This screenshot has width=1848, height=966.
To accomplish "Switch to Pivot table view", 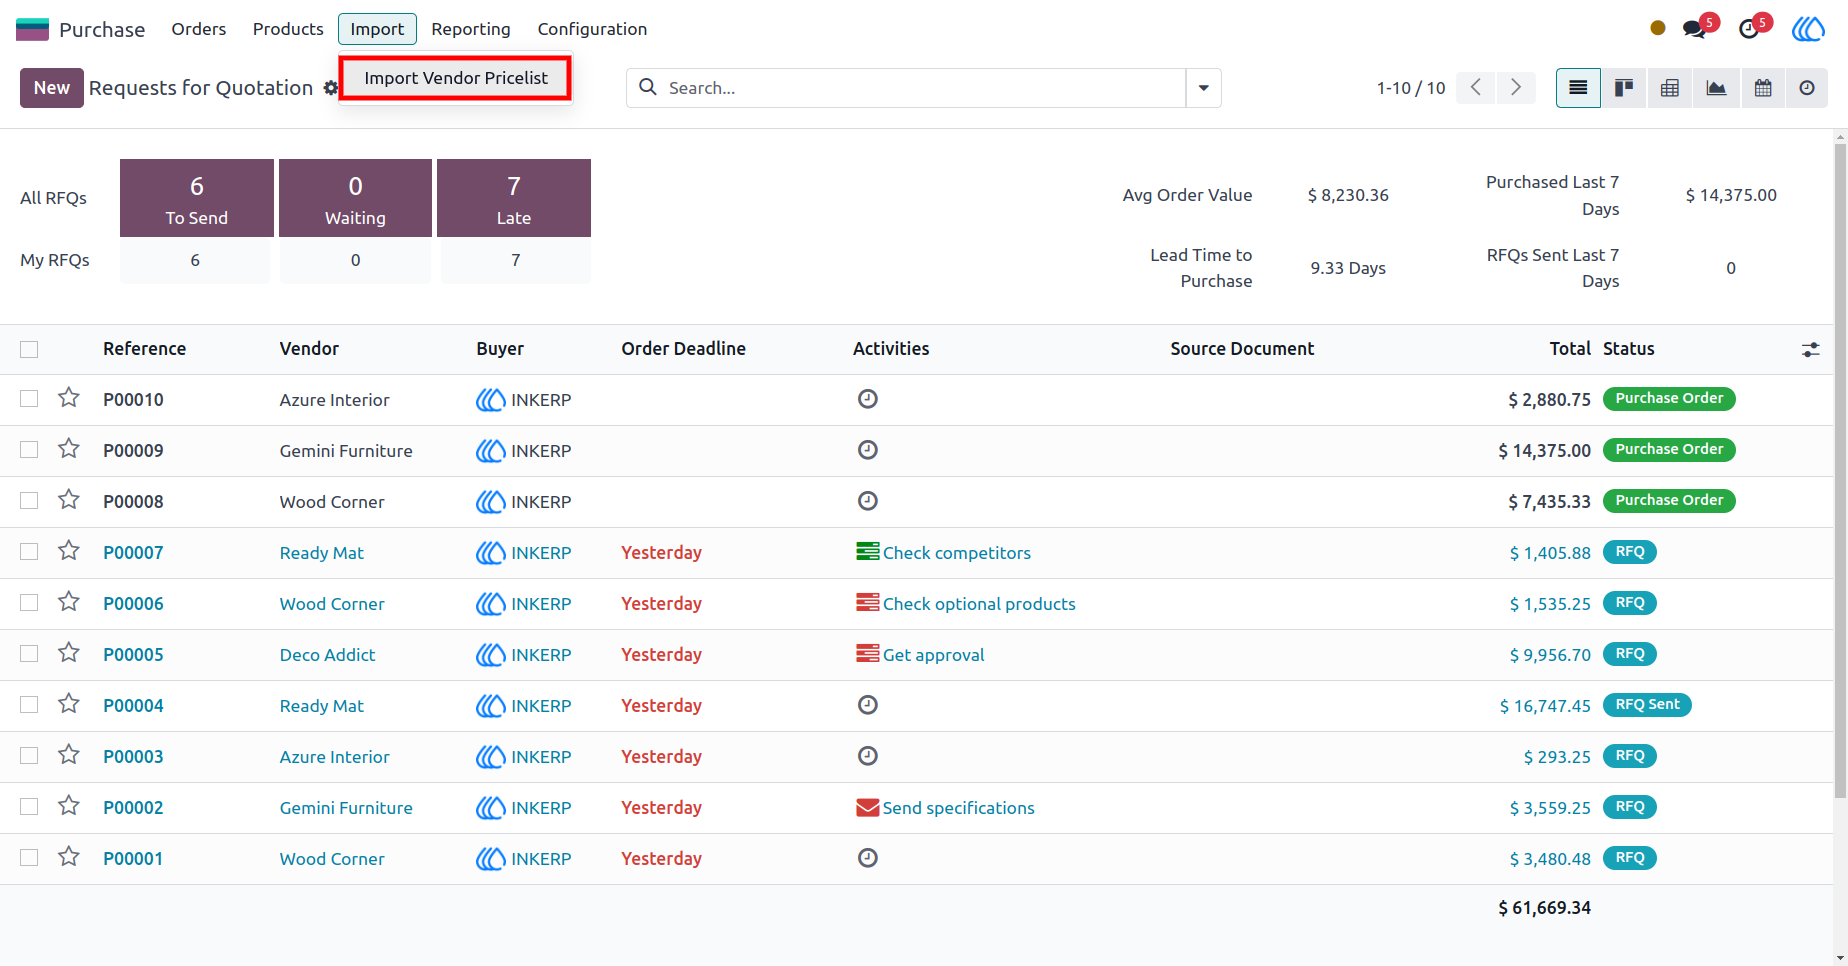I will click(1670, 88).
